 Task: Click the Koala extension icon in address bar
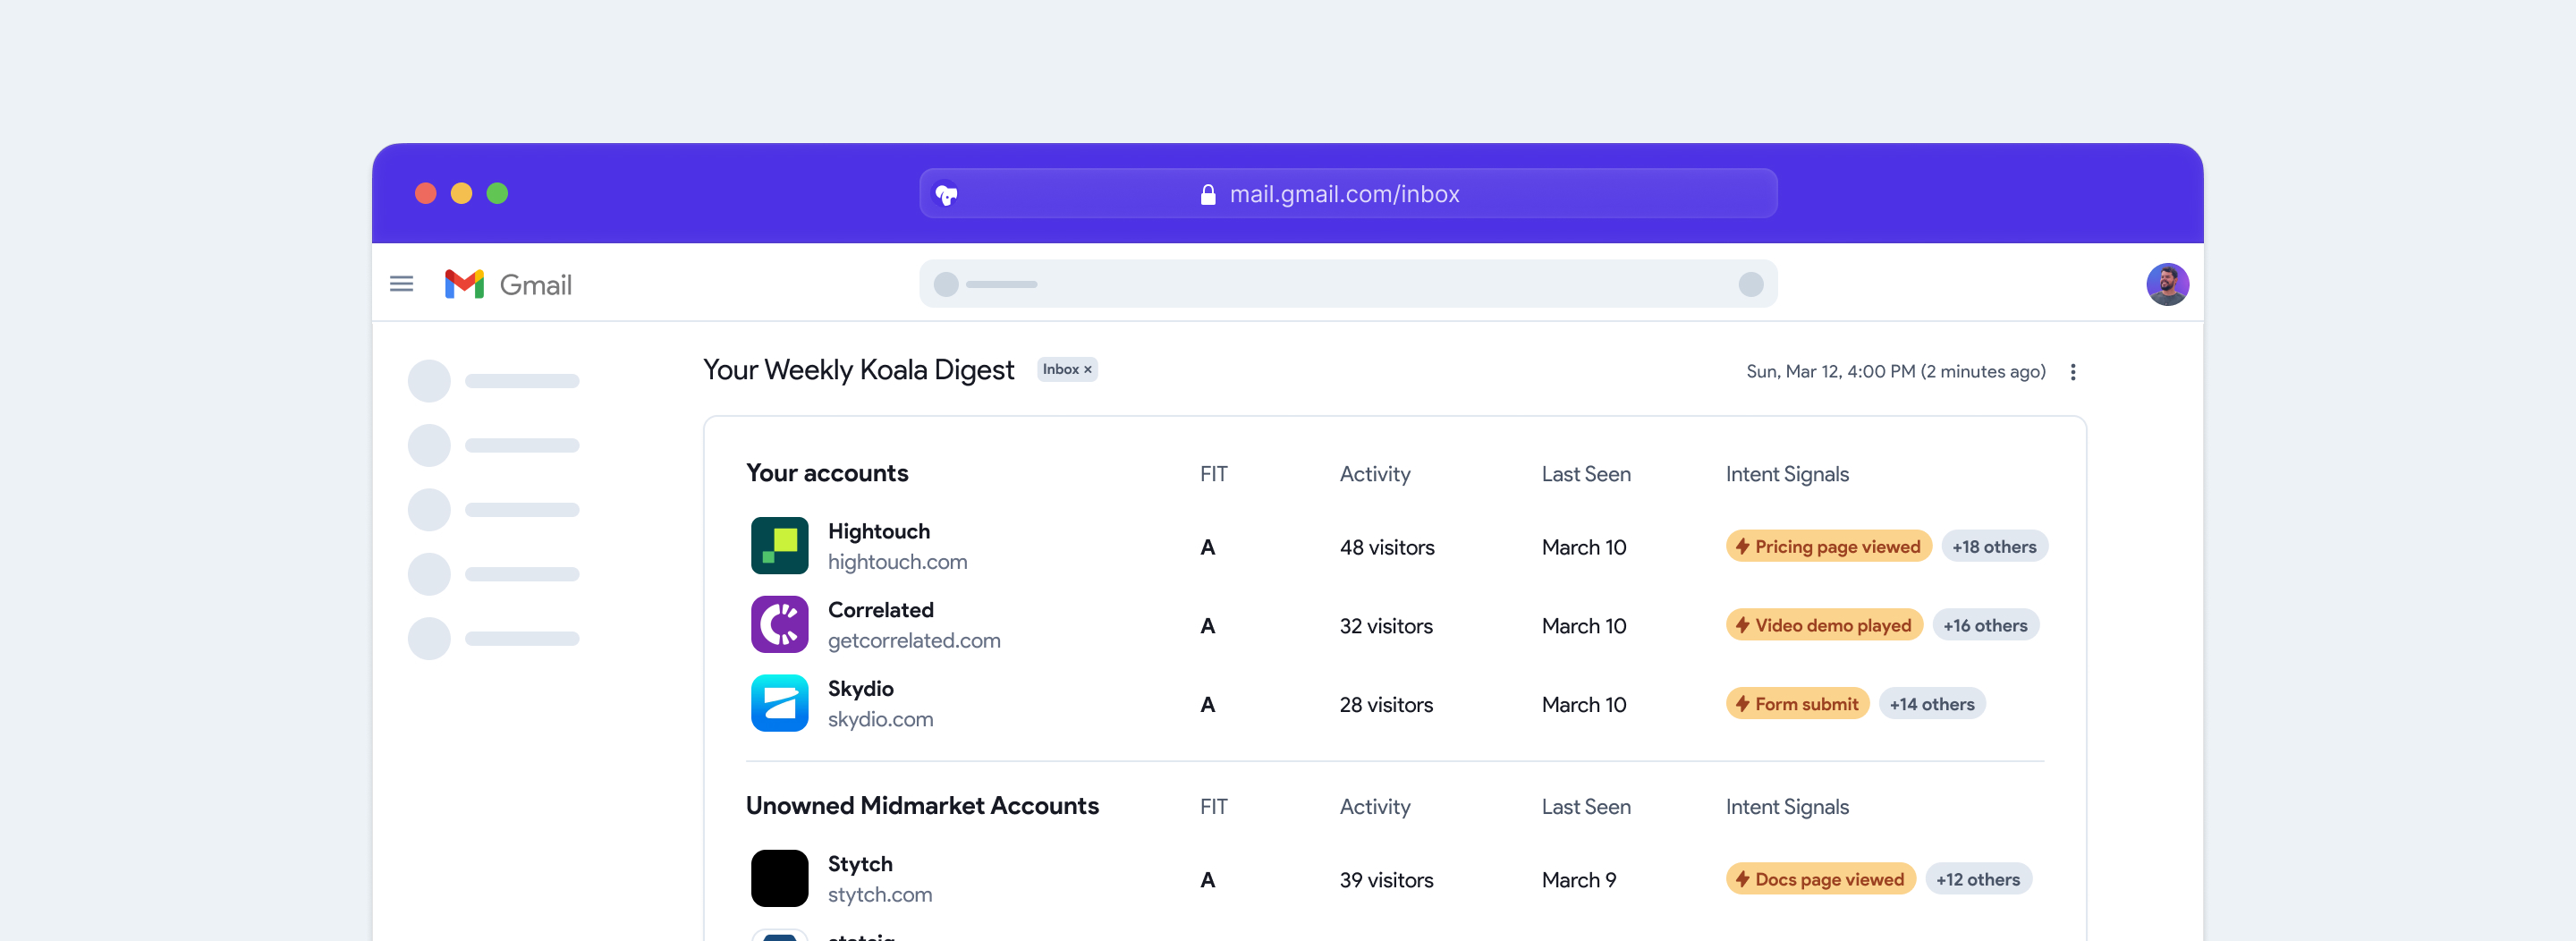(x=945, y=194)
